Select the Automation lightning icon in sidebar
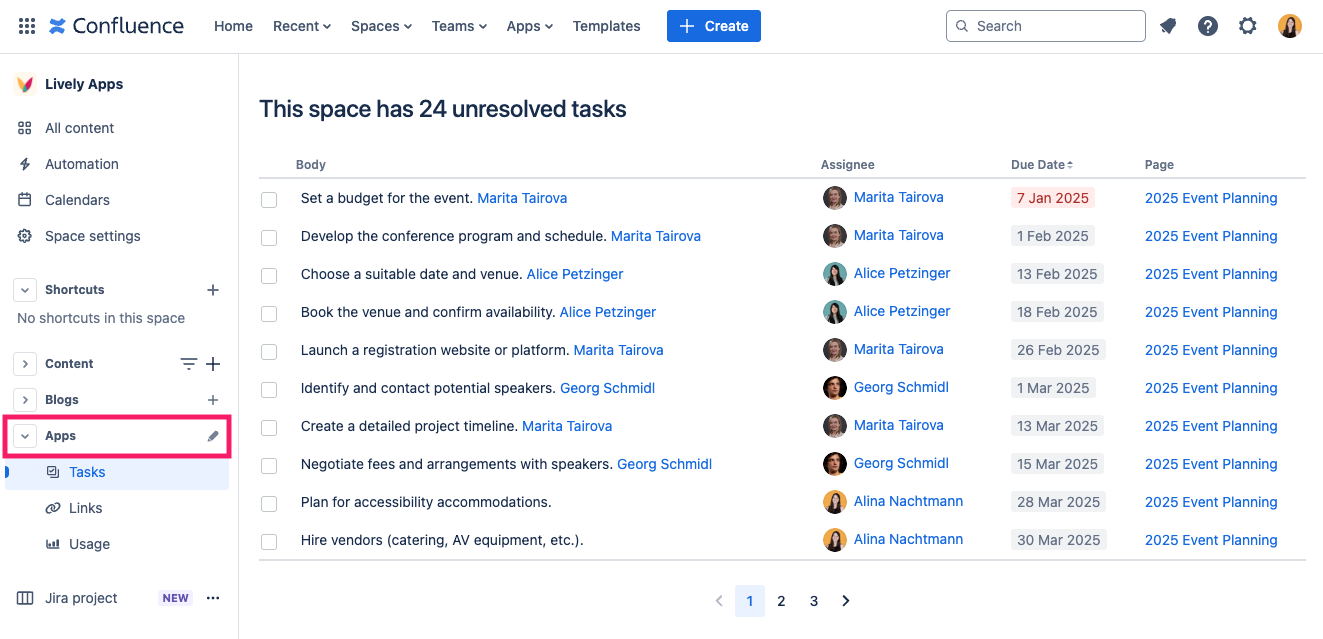Screen dimensions: 1323x639 point(23,163)
